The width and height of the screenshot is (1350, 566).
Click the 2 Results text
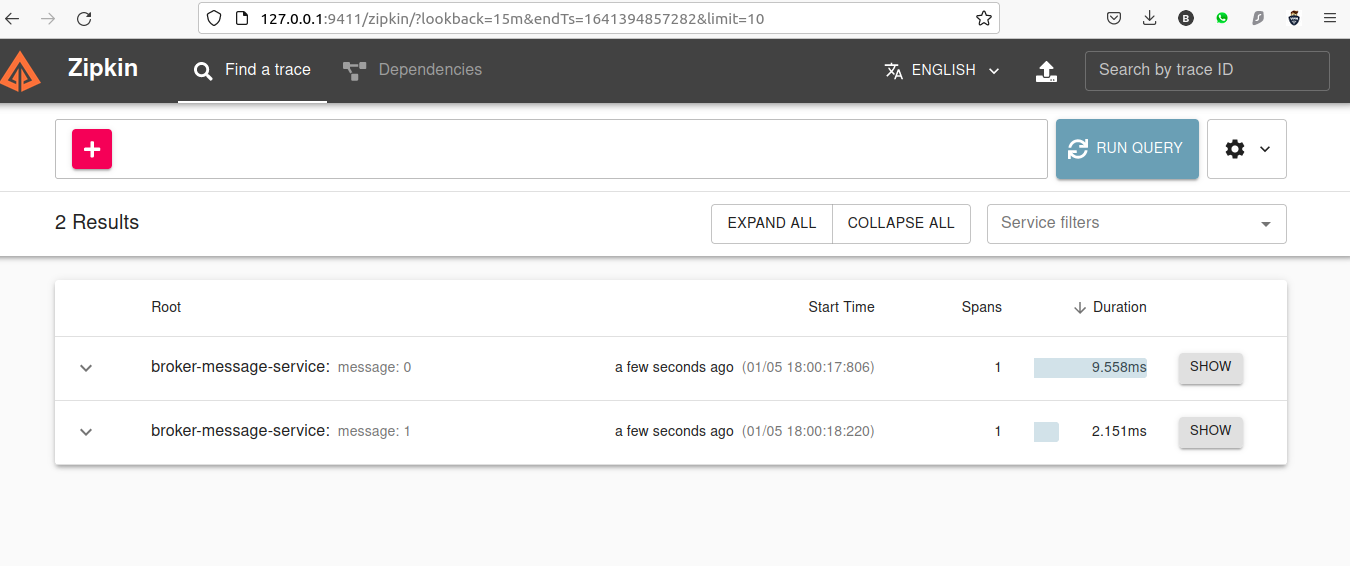click(x=97, y=223)
